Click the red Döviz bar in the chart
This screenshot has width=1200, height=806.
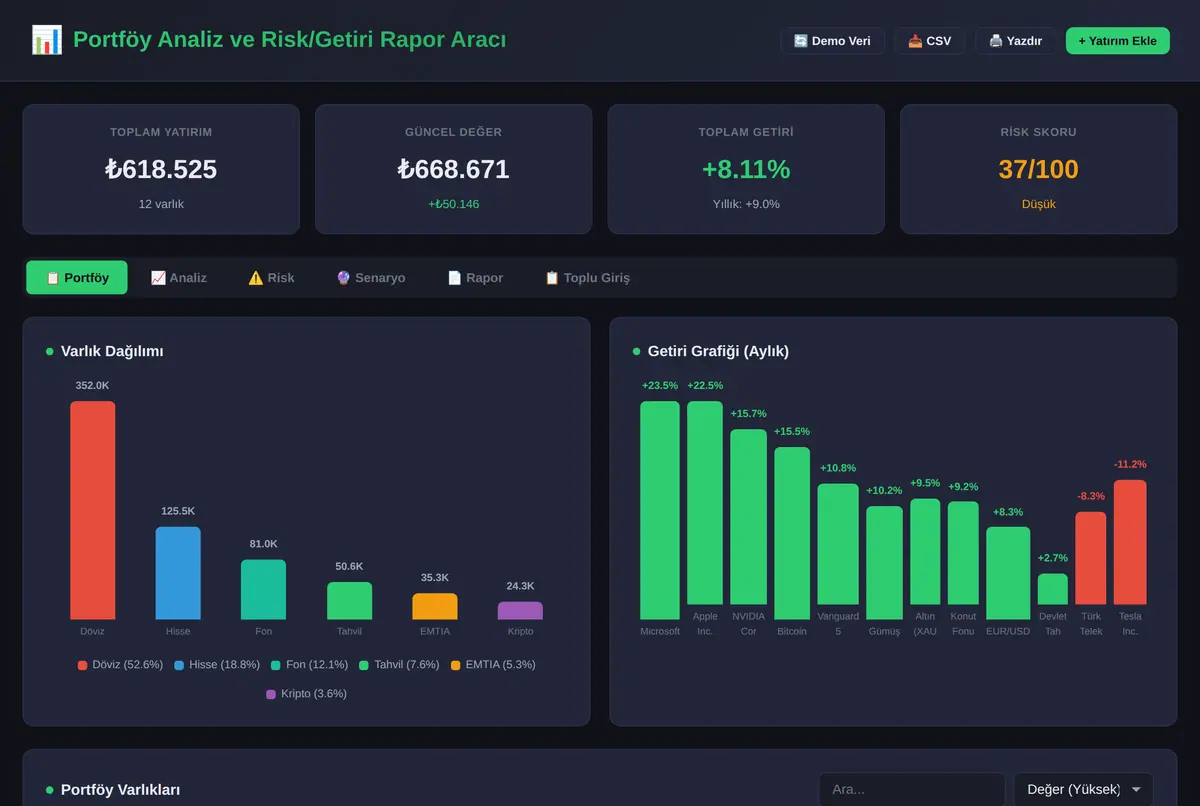click(x=92, y=510)
